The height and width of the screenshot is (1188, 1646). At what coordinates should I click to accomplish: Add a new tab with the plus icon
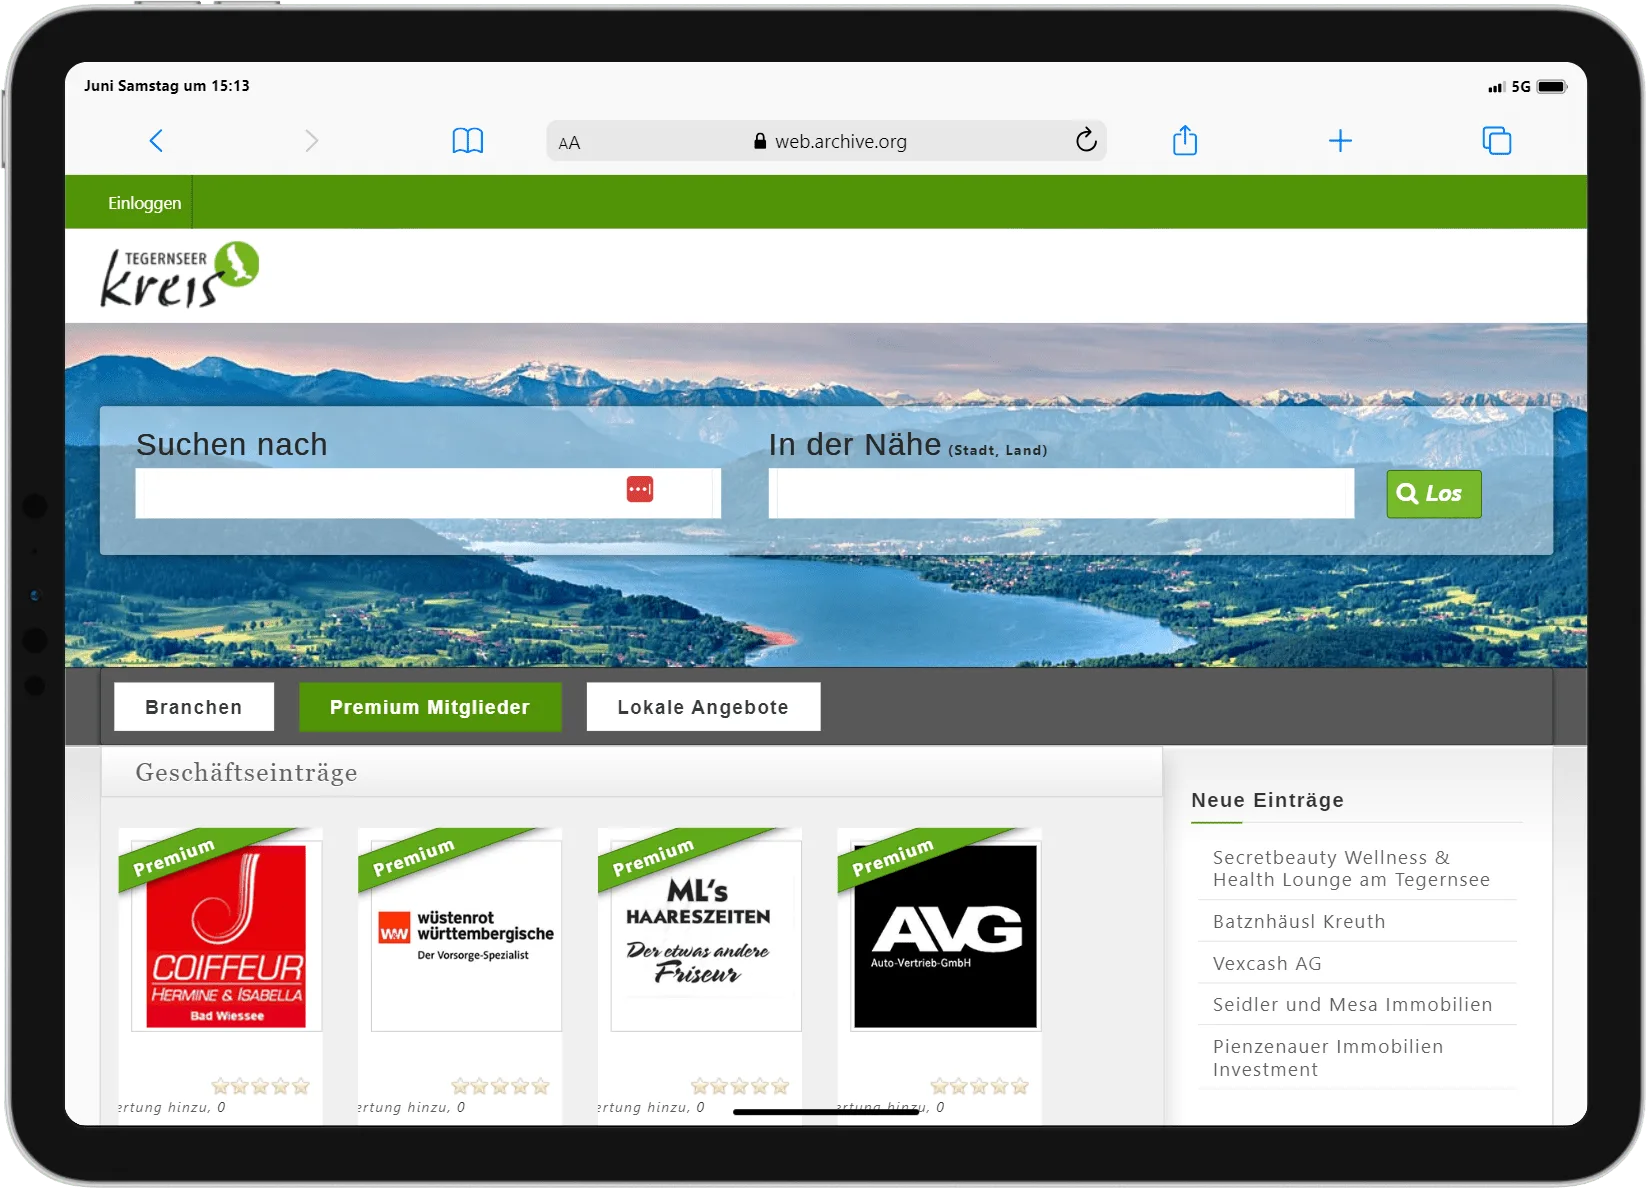click(1340, 141)
